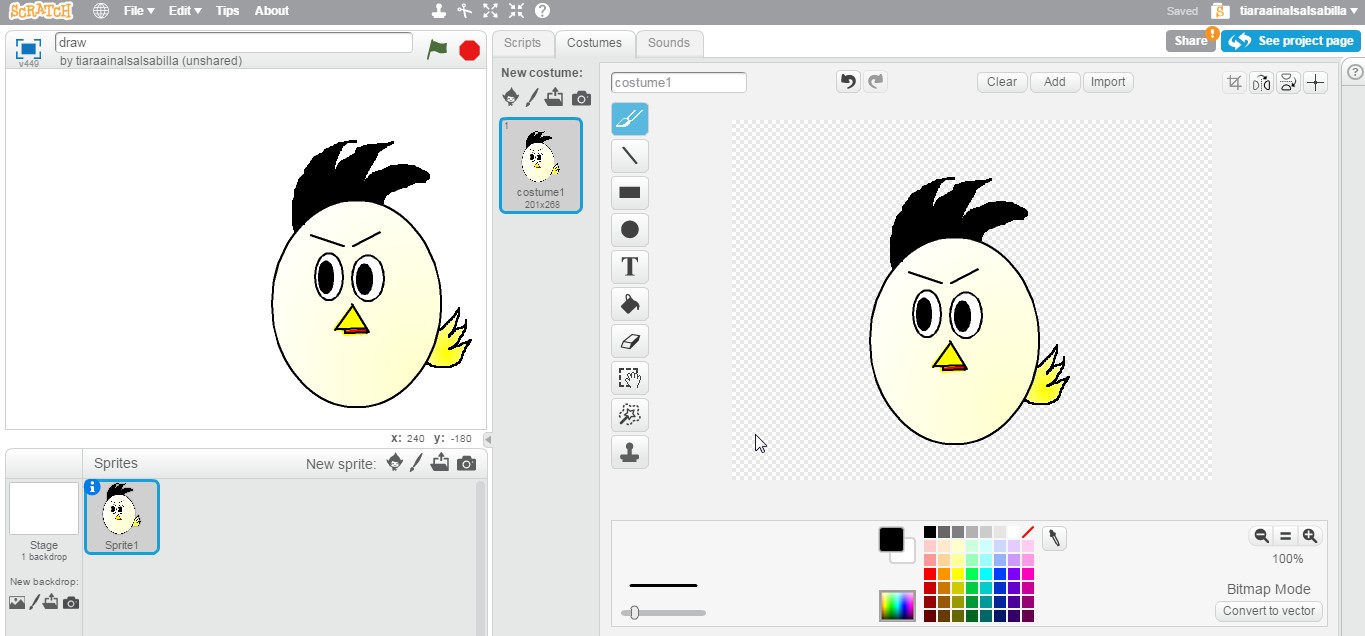Switch to the Sounds tab
Viewport: 1365px width, 636px height.
668,43
